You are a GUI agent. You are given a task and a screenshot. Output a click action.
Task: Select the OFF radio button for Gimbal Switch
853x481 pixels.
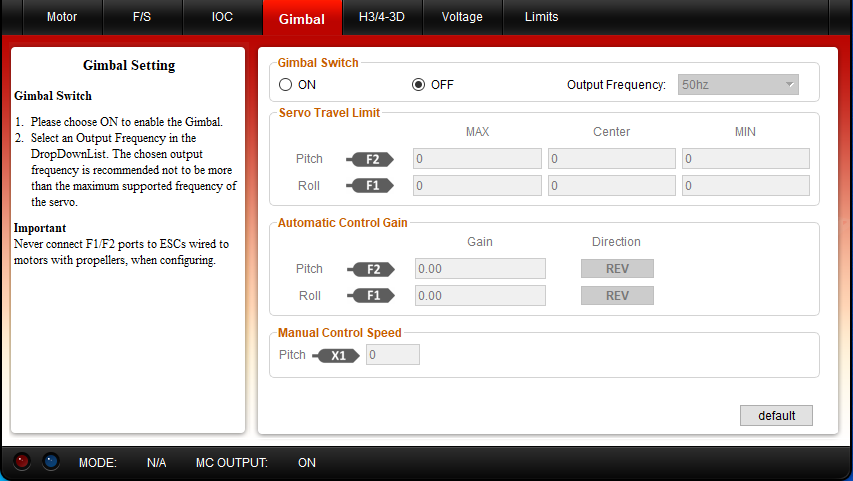click(x=419, y=85)
